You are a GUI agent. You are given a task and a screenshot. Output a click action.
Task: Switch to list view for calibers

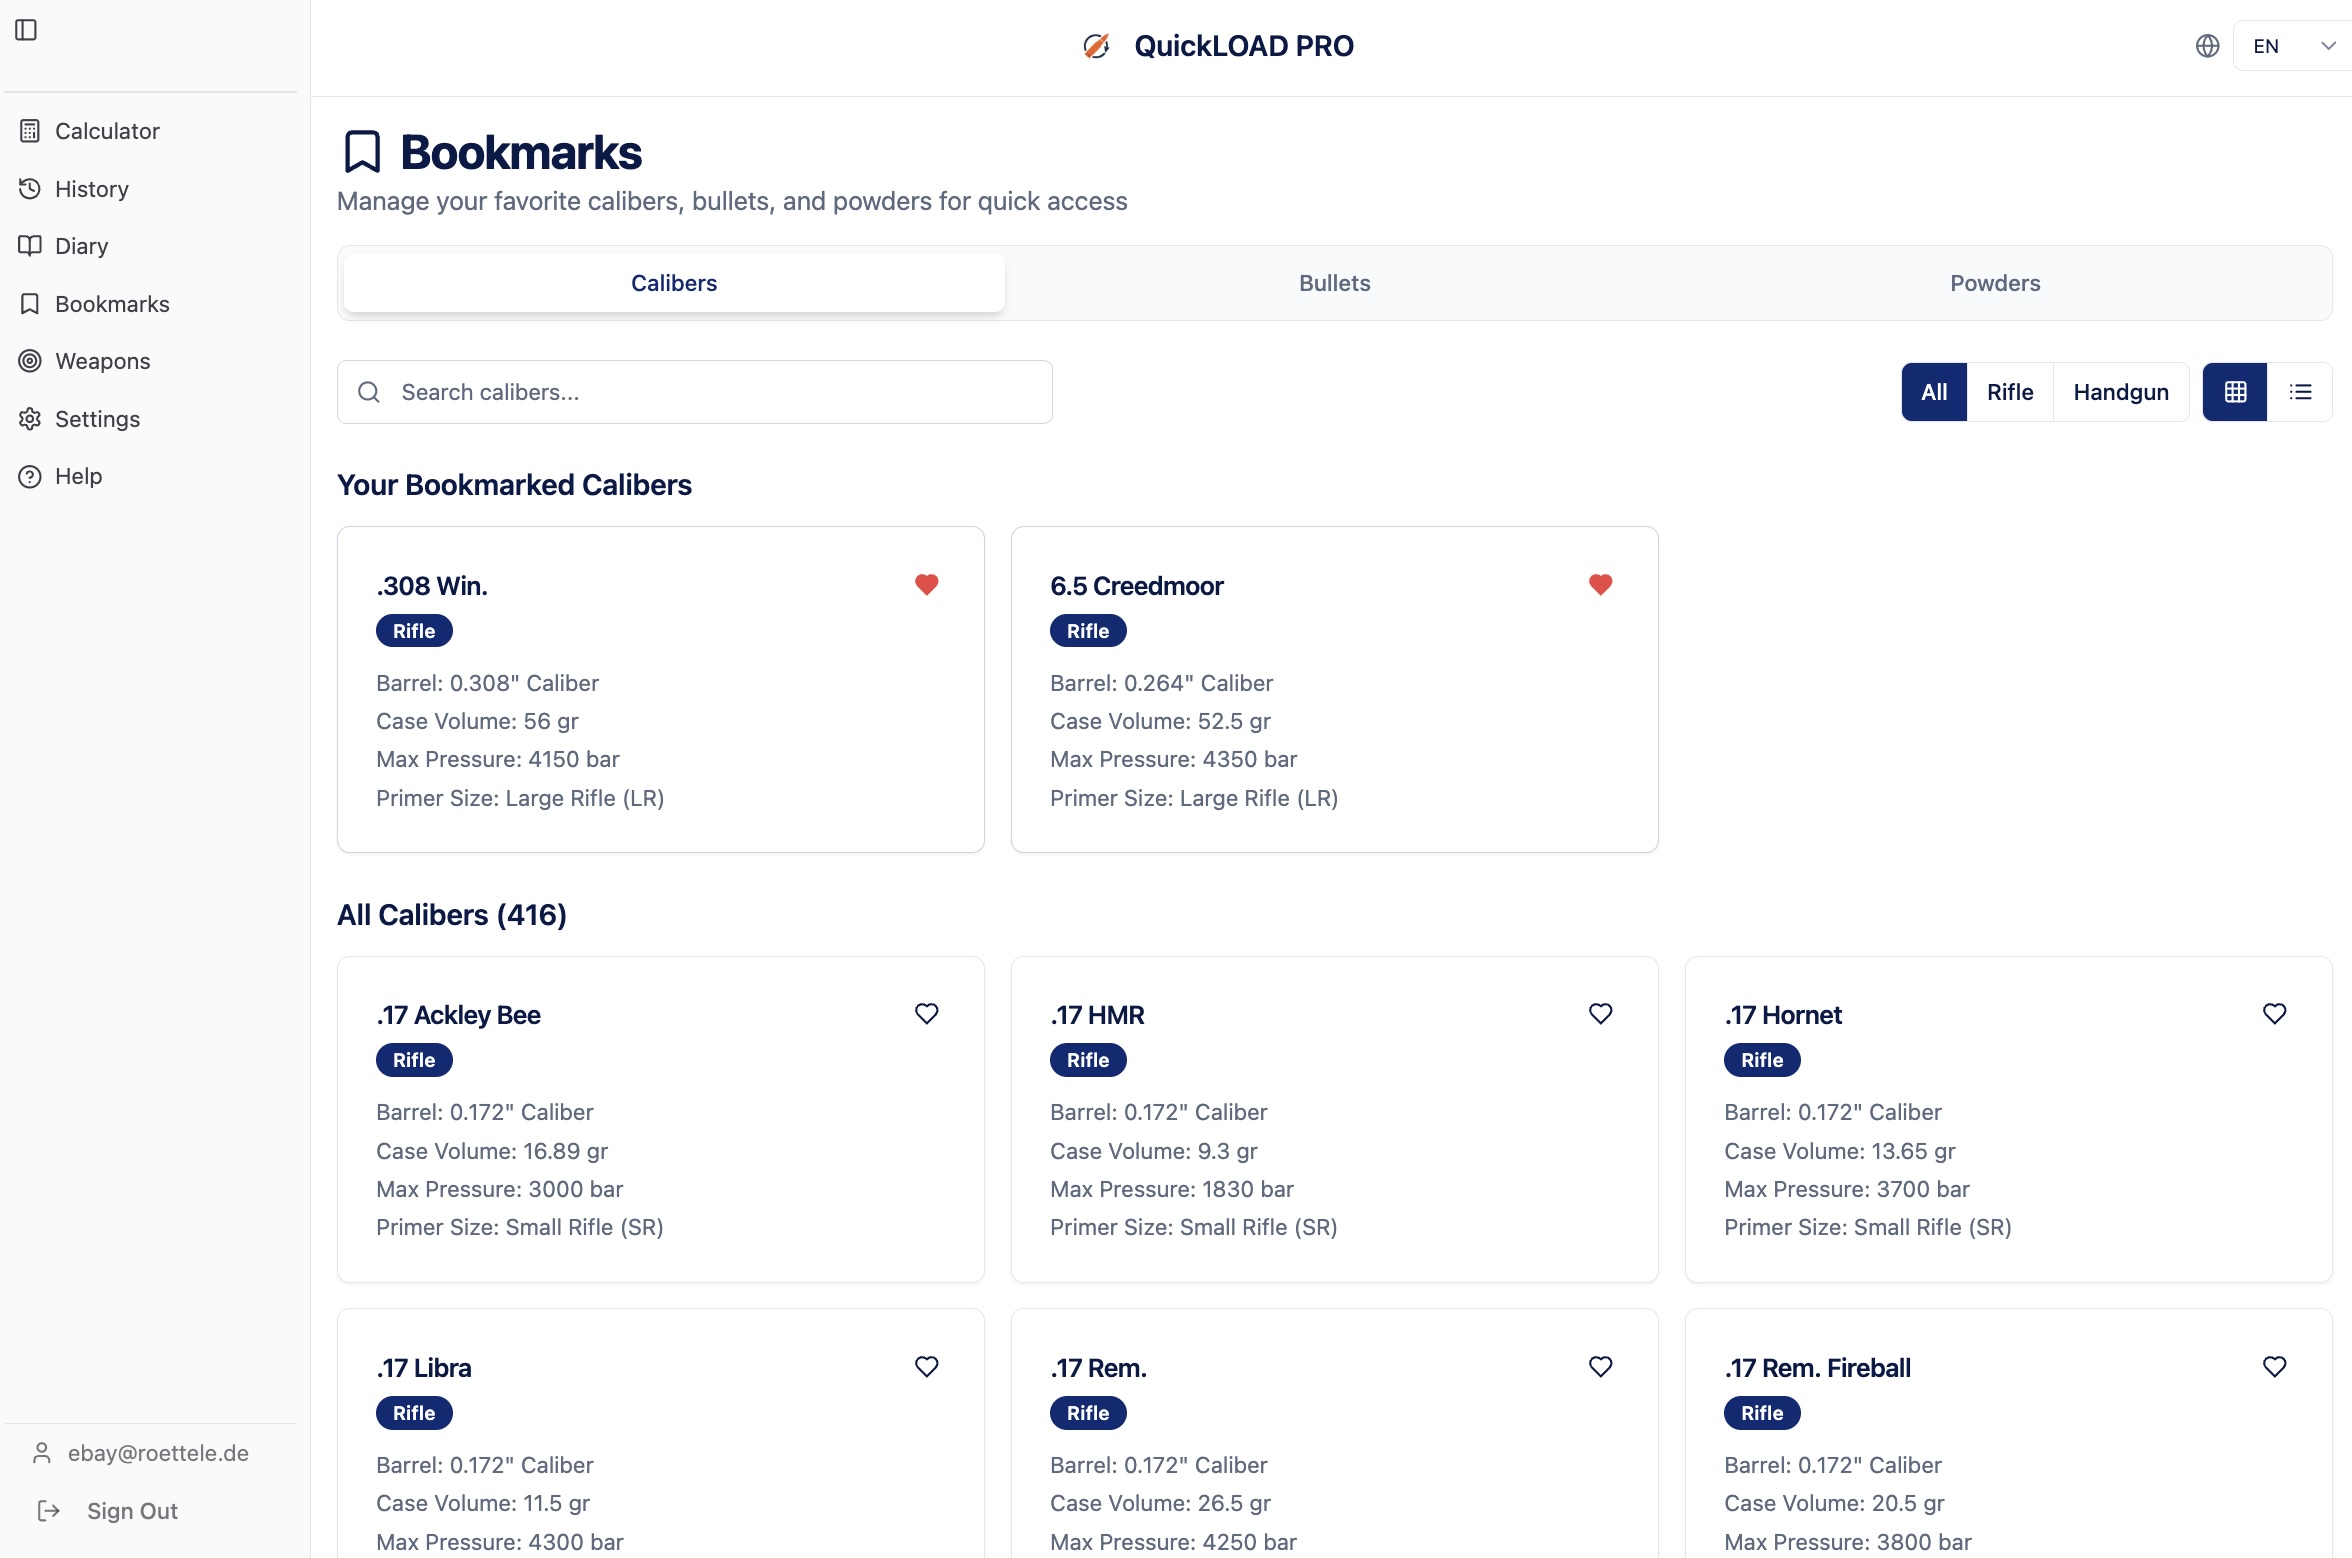(2300, 391)
